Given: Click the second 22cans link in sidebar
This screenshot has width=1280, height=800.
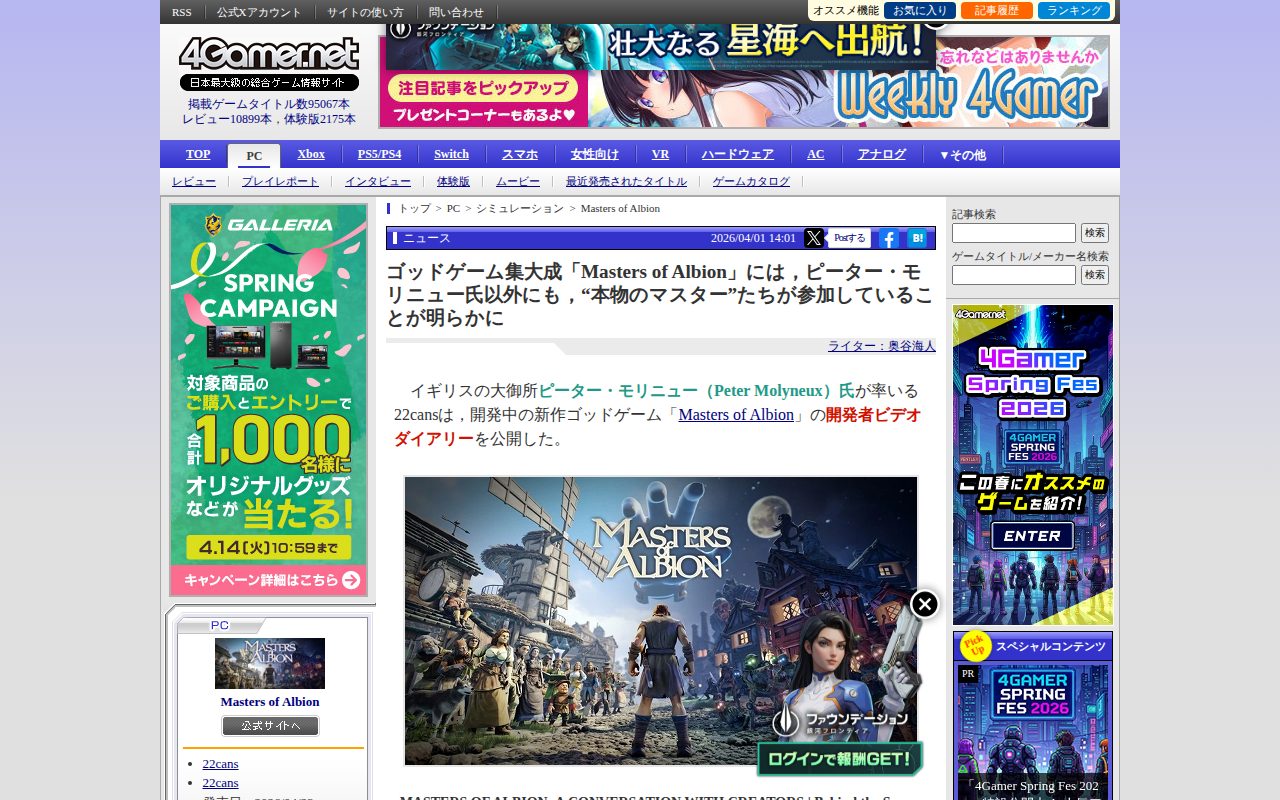Looking at the screenshot, I should pyautogui.click(x=220, y=783).
